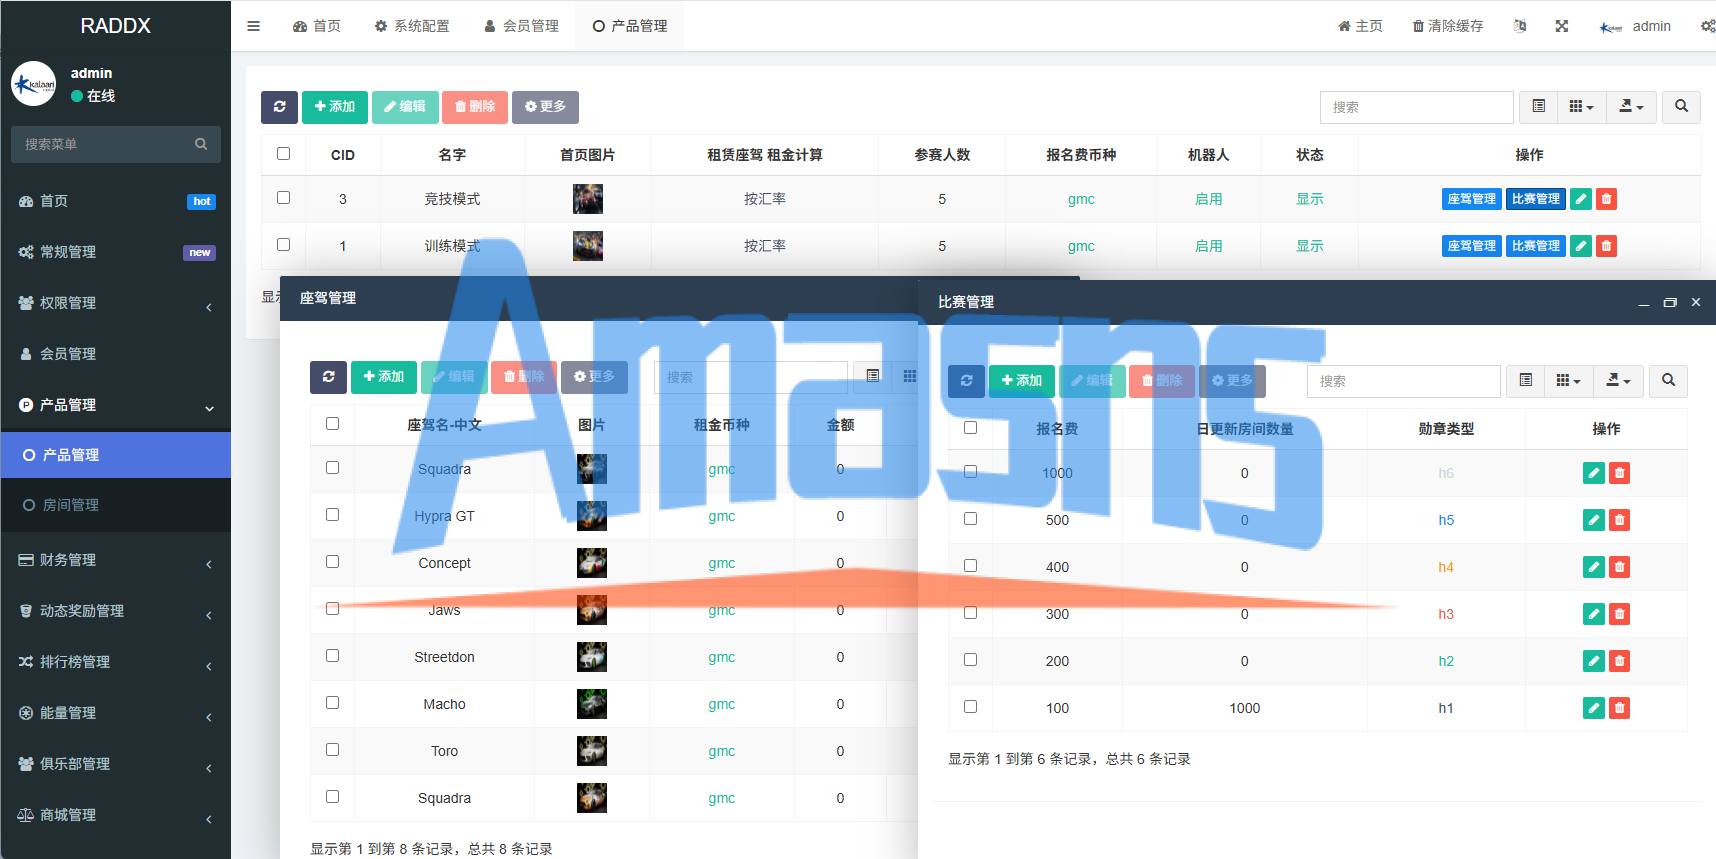The height and width of the screenshot is (859, 1716).
Task: Check the Concept row checkbox
Action: click(332, 562)
